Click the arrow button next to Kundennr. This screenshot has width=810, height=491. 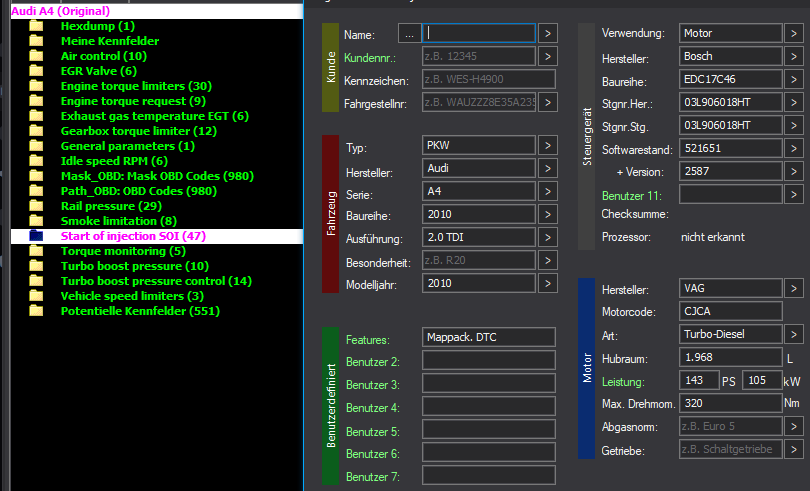(x=548, y=56)
